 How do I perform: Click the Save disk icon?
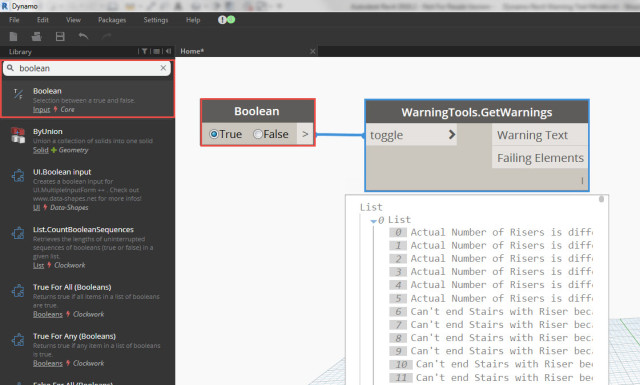coord(60,36)
